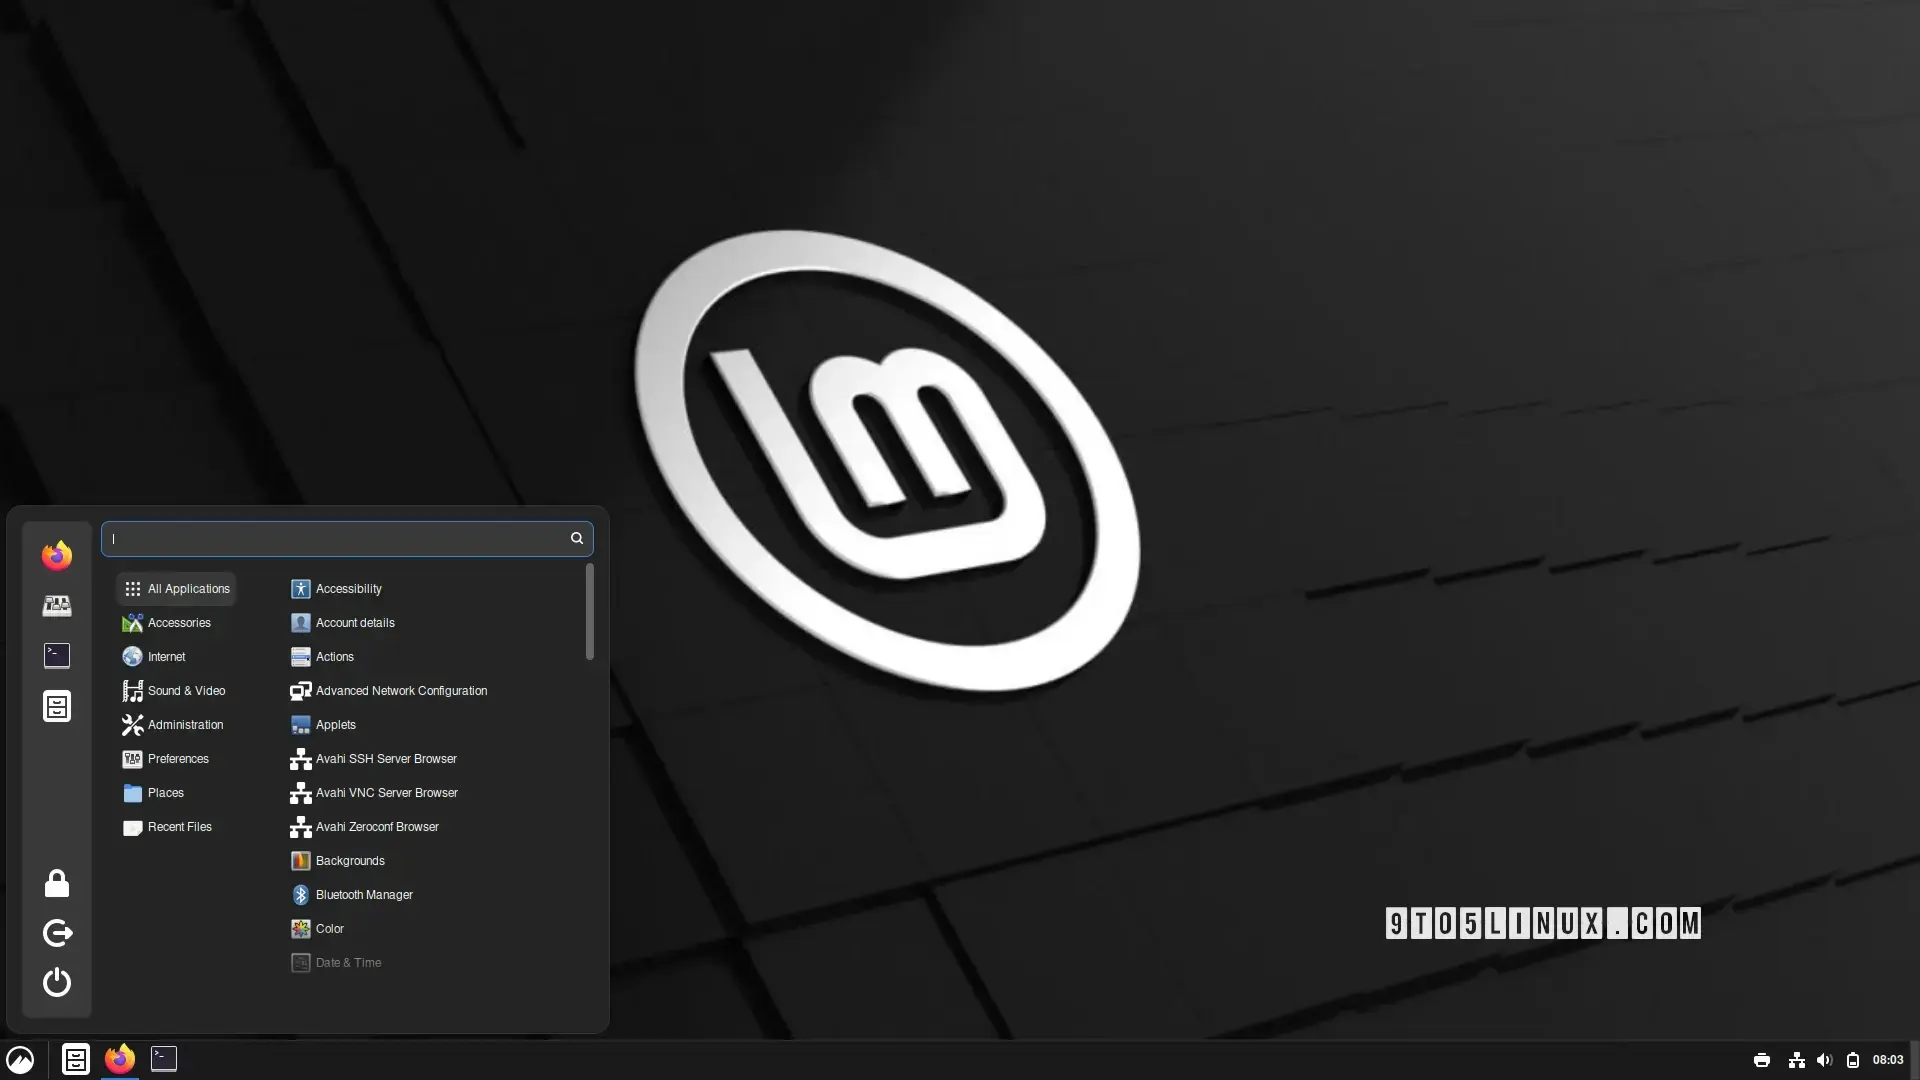Open the Sound & Video category

point(185,691)
